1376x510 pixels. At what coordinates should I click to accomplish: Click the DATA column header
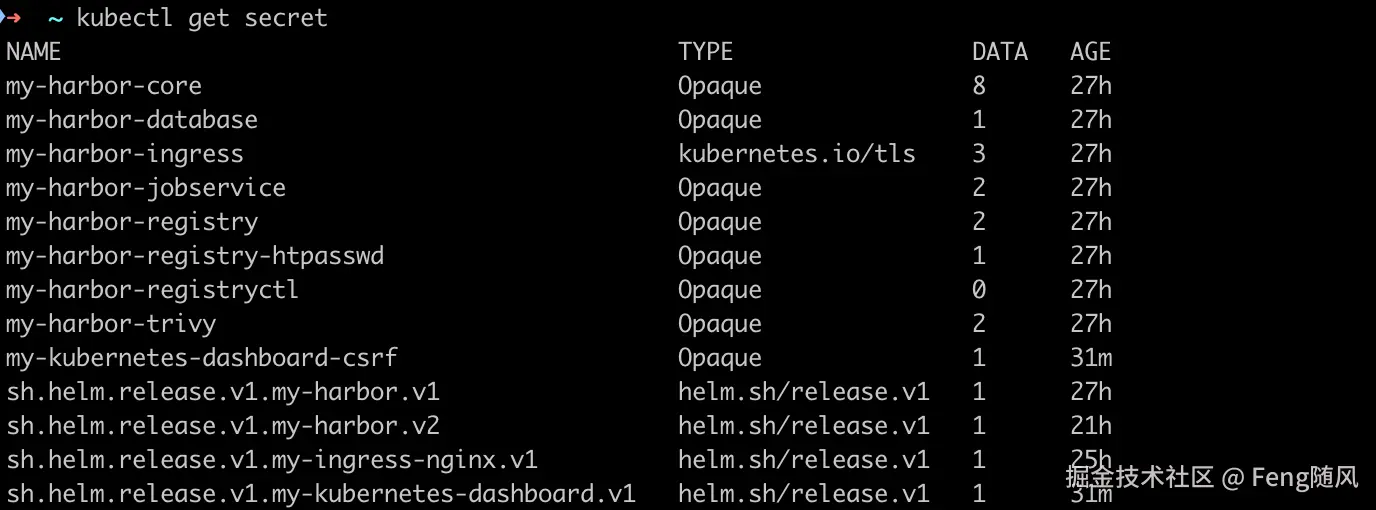[999, 52]
